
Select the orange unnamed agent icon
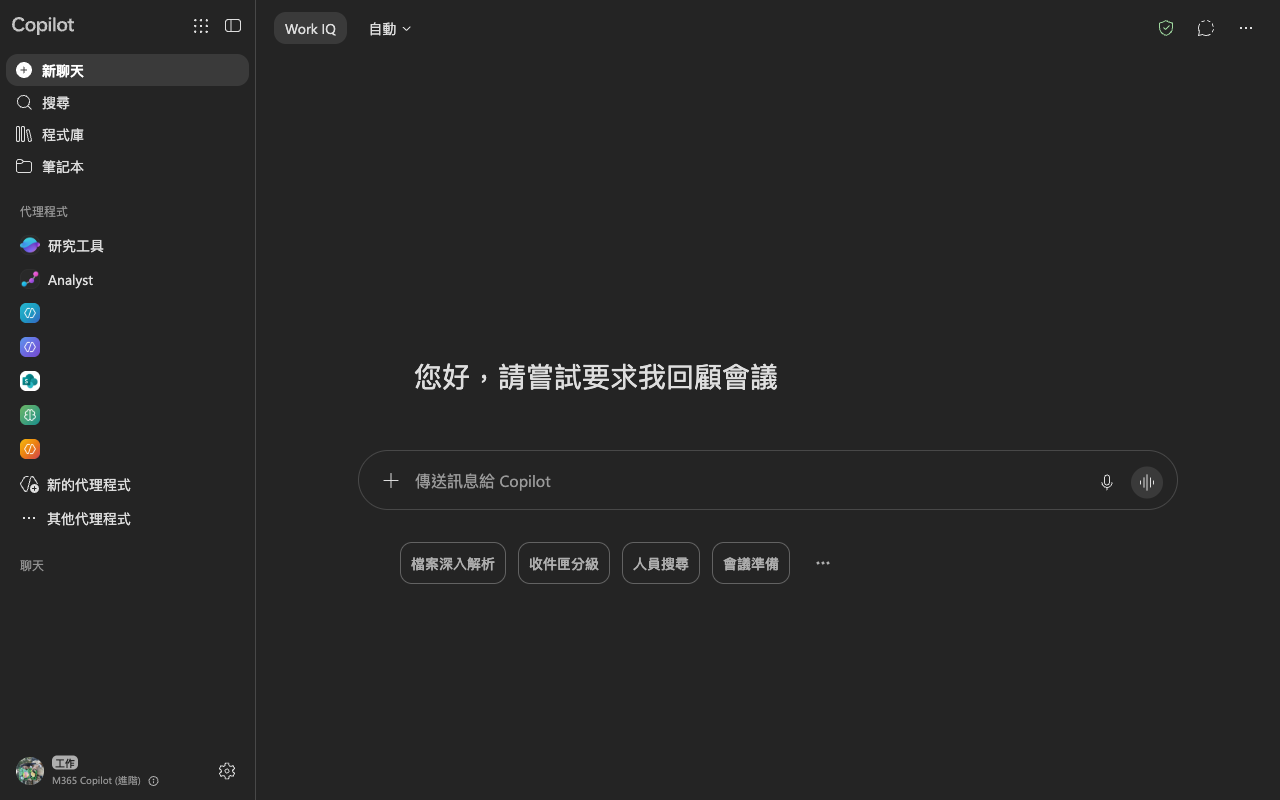tap(30, 449)
